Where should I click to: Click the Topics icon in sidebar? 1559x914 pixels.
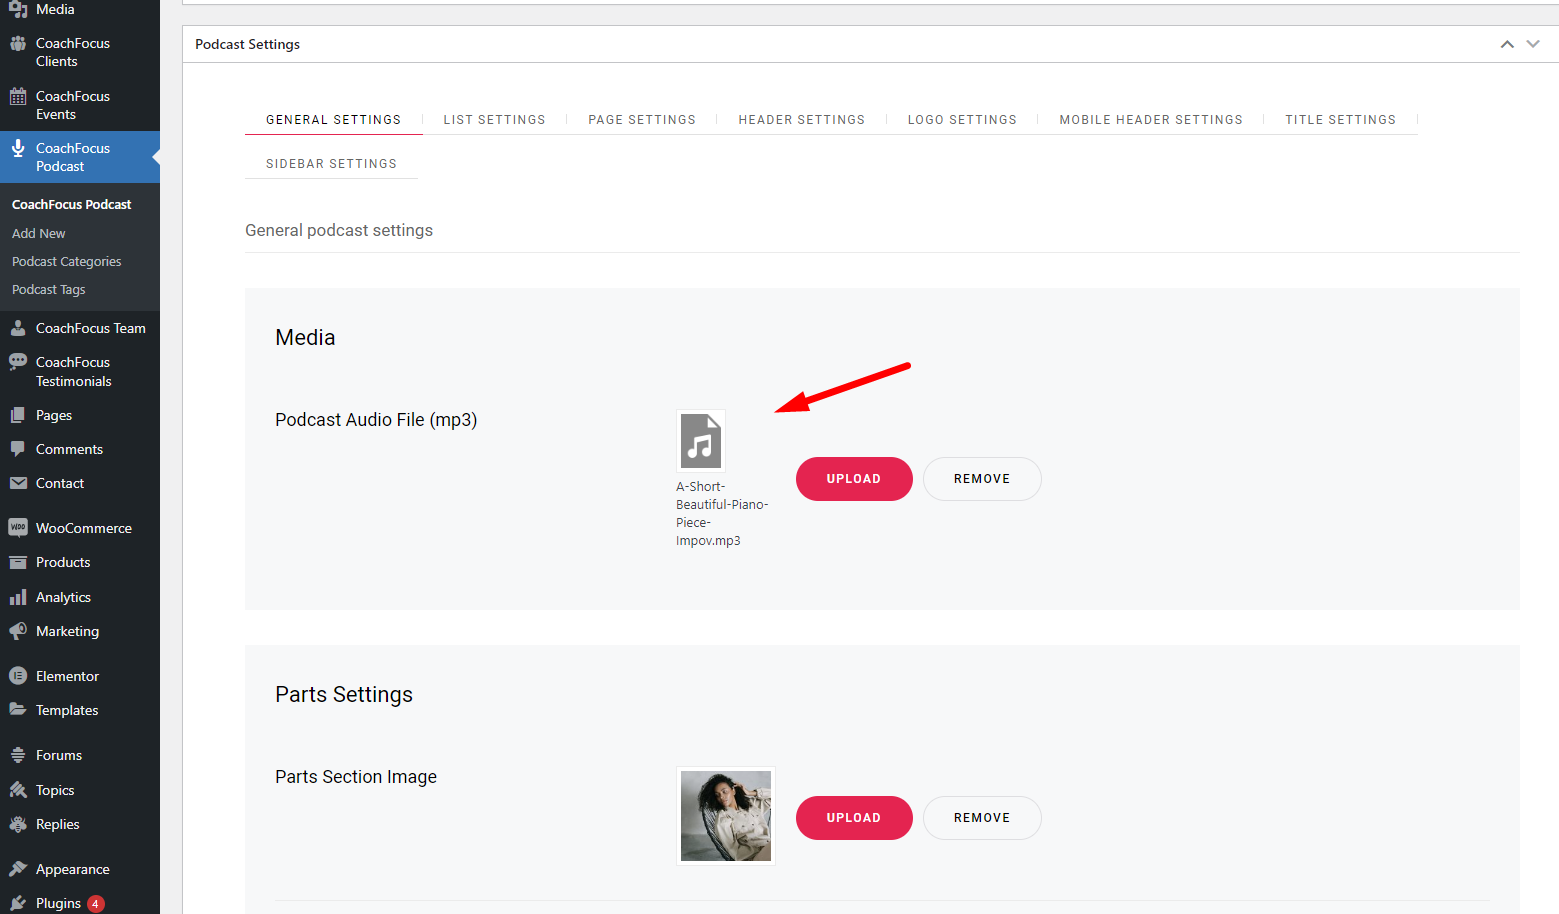[18, 790]
